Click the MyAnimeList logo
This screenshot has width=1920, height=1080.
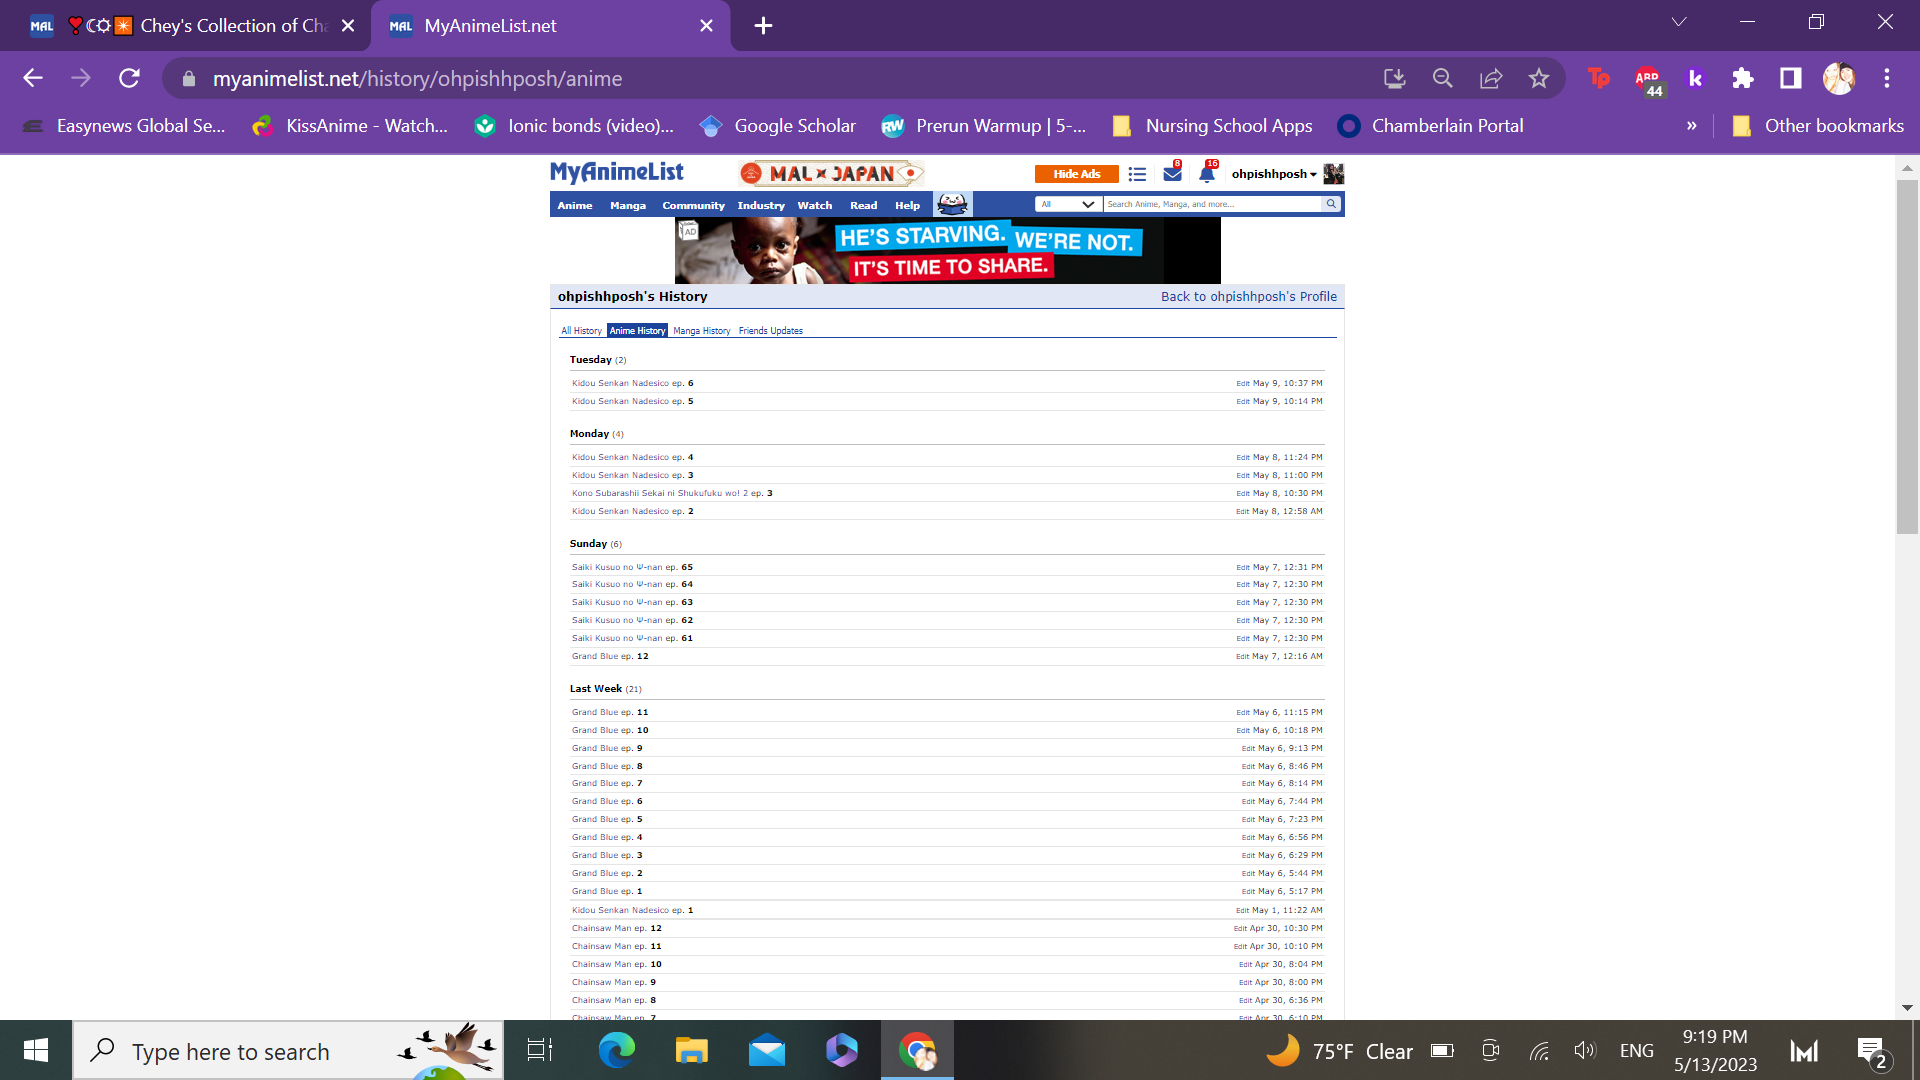tap(617, 172)
